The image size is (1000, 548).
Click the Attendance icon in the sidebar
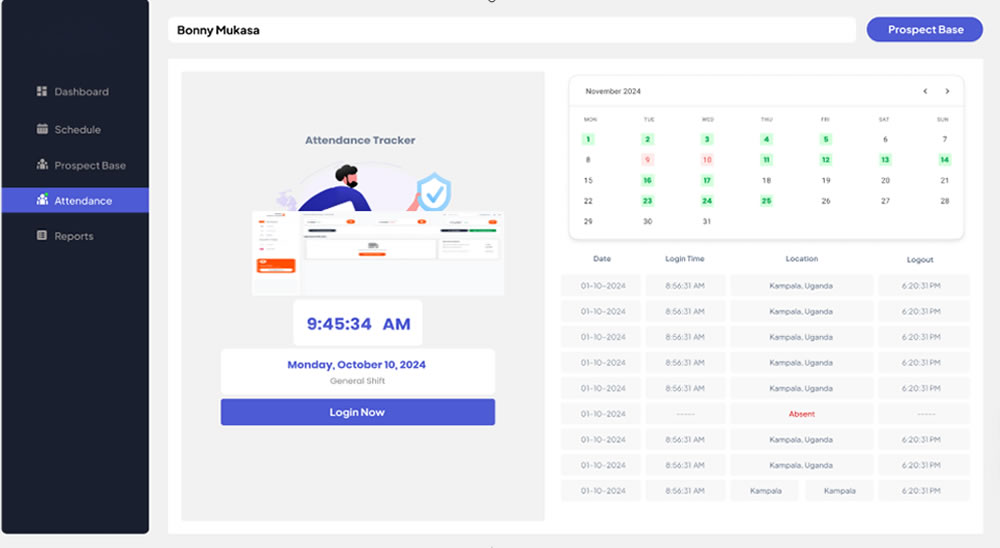[42, 200]
